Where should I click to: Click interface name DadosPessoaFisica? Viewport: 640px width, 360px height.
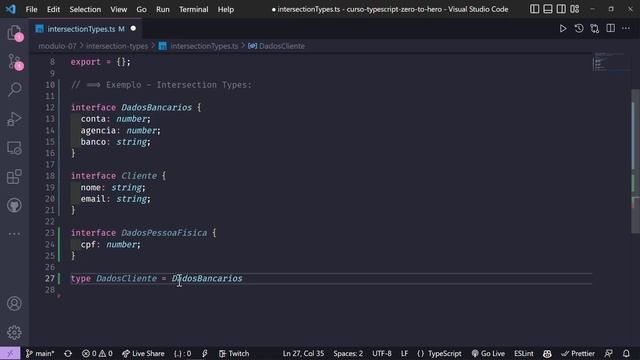[164, 233]
